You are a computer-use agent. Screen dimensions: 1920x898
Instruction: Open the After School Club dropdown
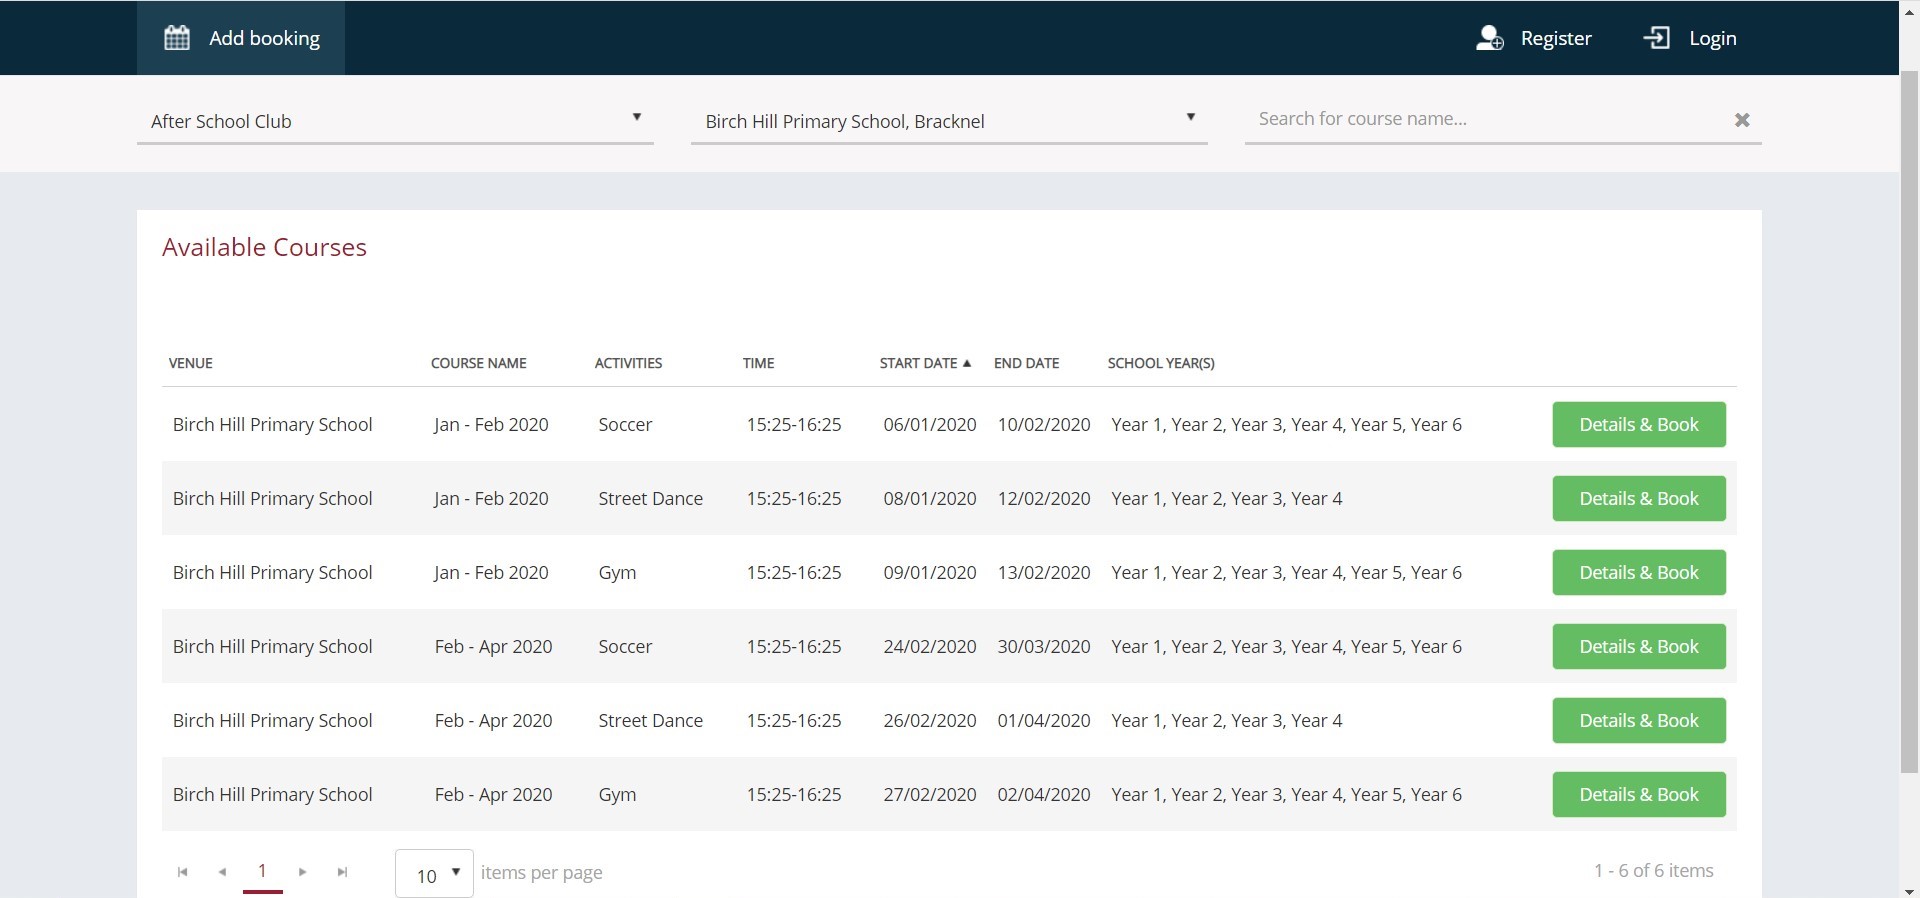coord(395,121)
